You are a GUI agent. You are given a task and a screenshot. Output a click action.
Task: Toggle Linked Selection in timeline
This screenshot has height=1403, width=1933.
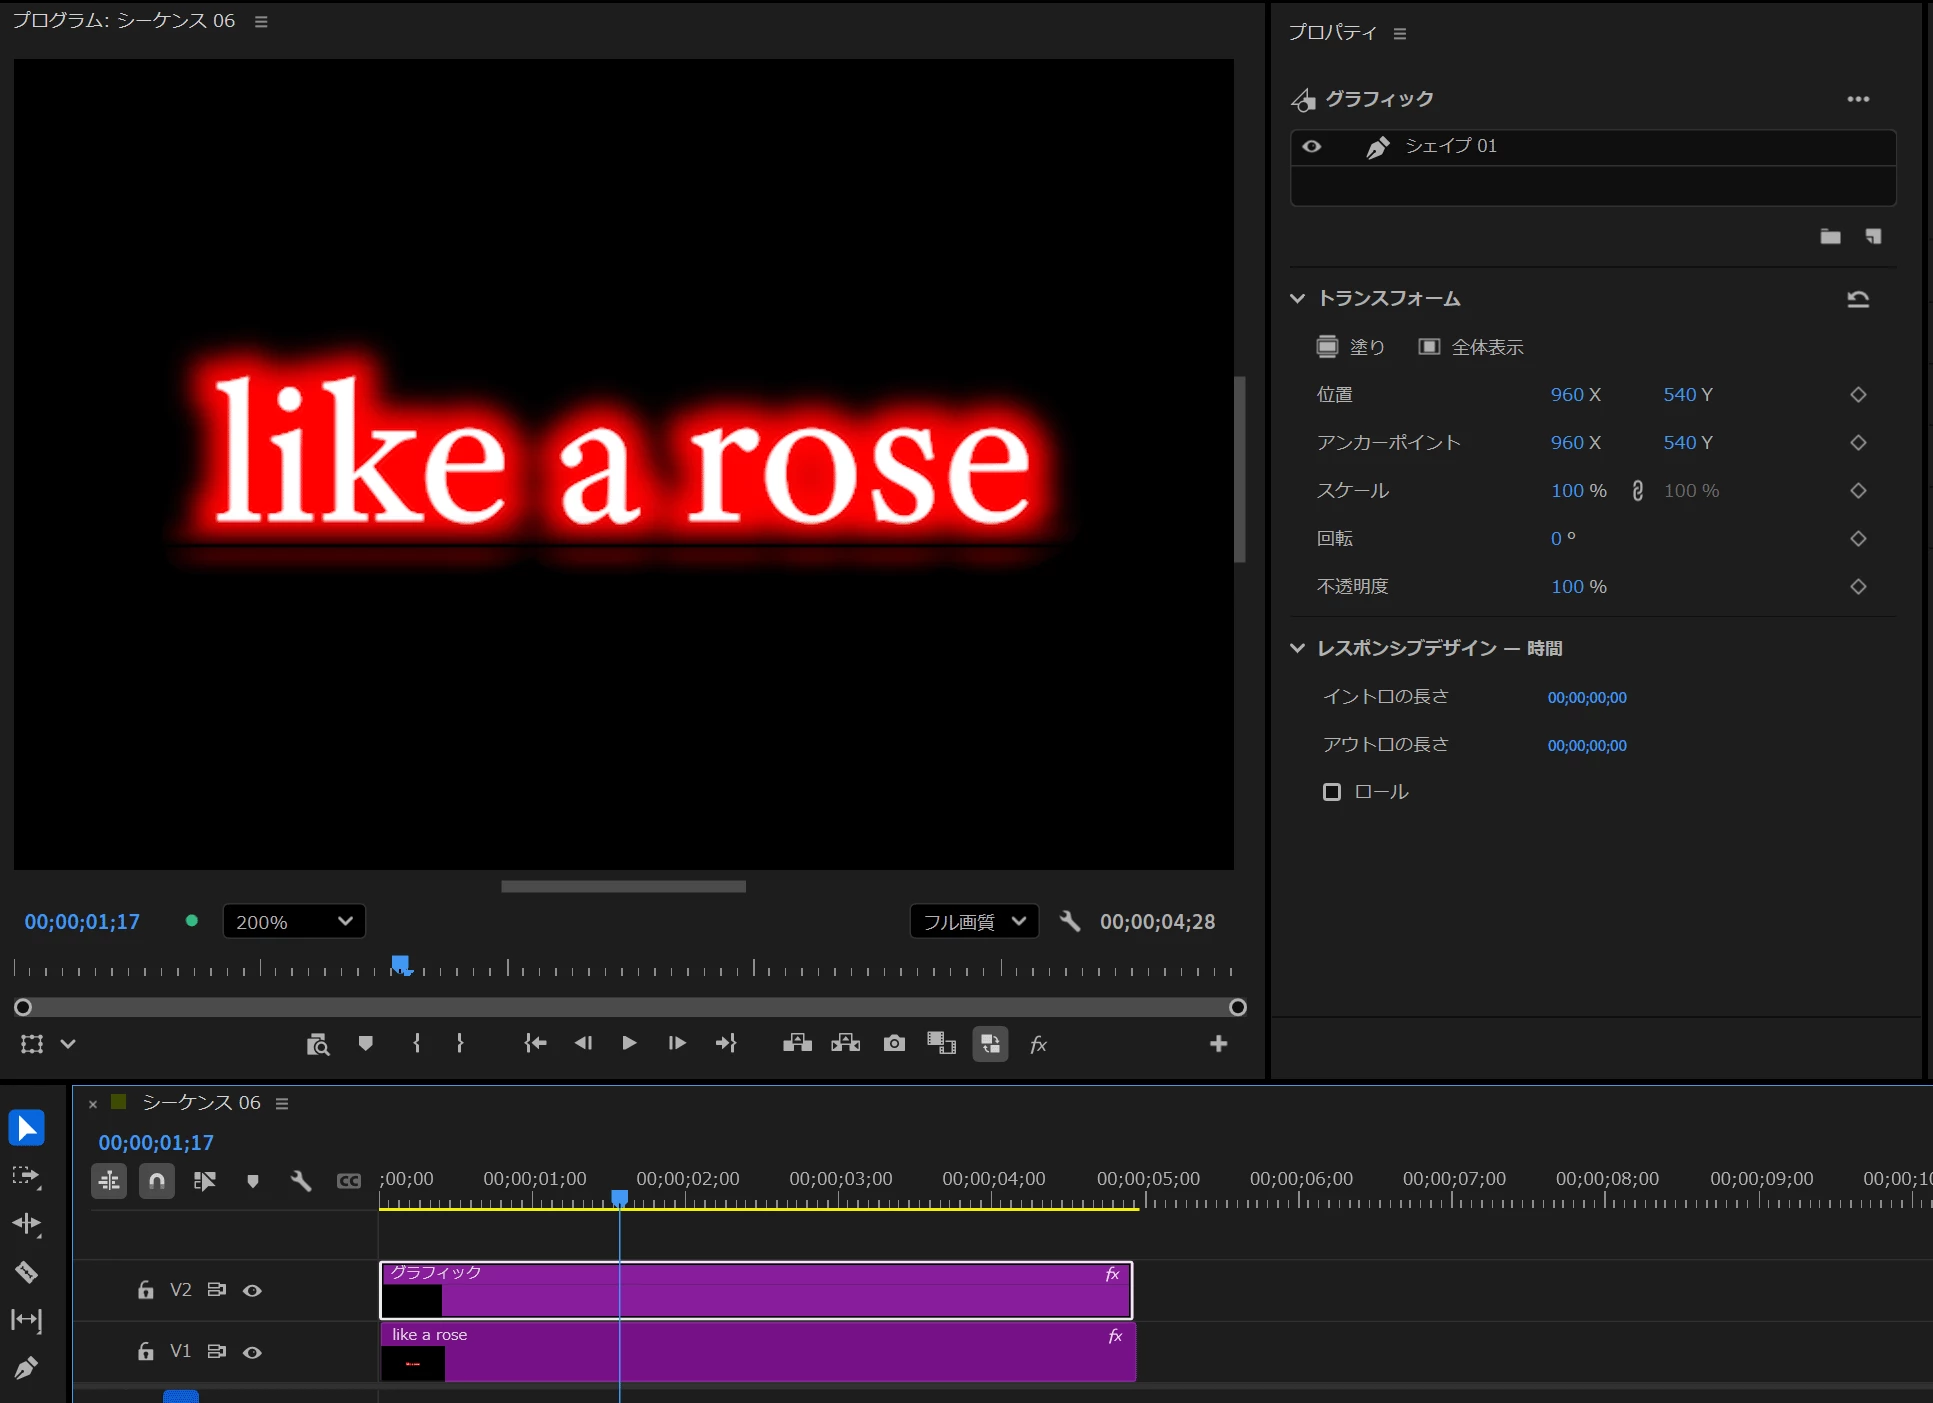click(x=205, y=1181)
